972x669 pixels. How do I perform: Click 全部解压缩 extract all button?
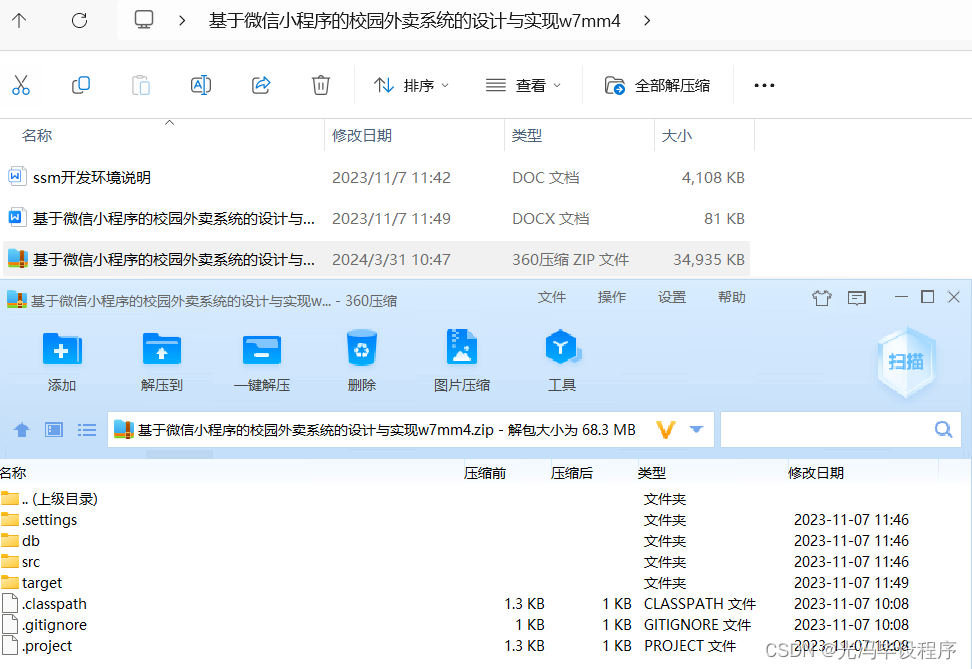(657, 86)
